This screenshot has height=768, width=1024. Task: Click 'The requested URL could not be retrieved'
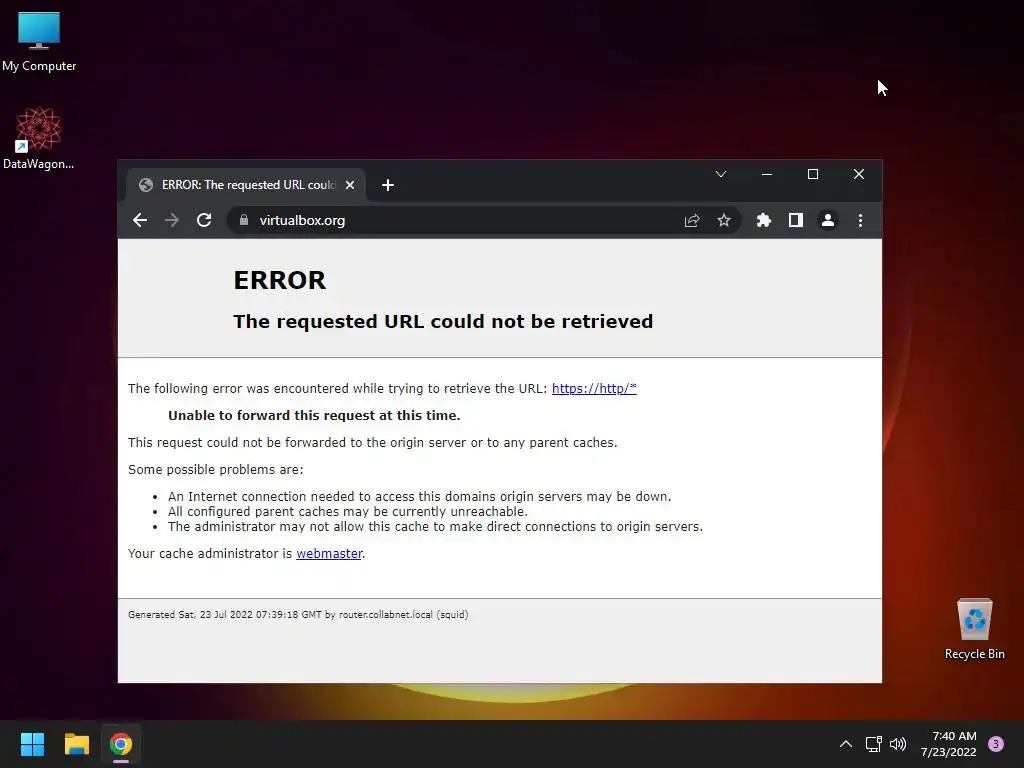[x=443, y=321]
